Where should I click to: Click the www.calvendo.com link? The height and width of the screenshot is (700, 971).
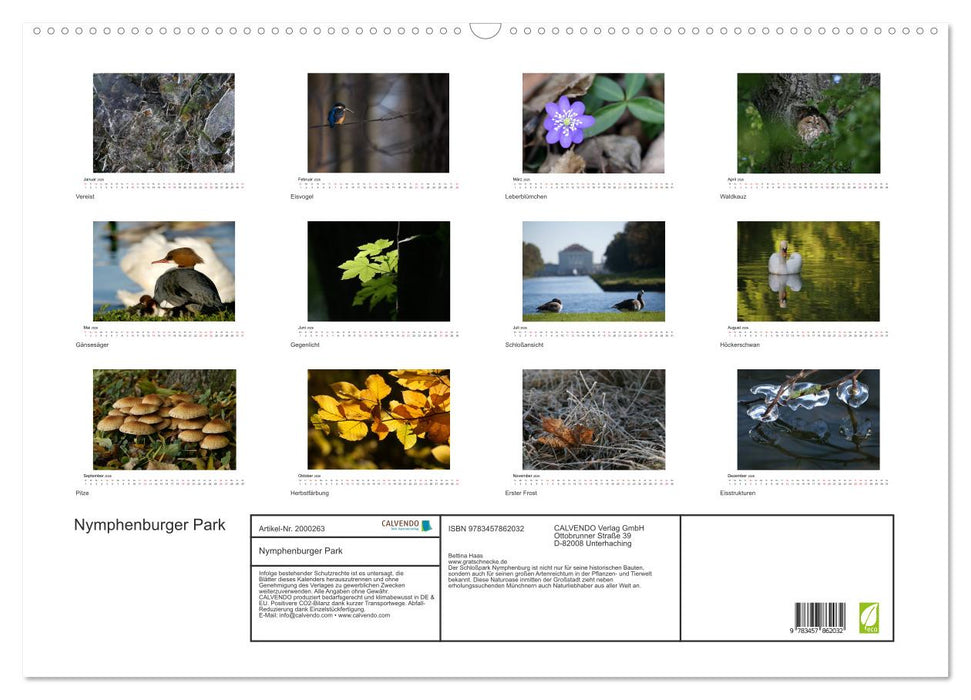(x=364, y=615)
